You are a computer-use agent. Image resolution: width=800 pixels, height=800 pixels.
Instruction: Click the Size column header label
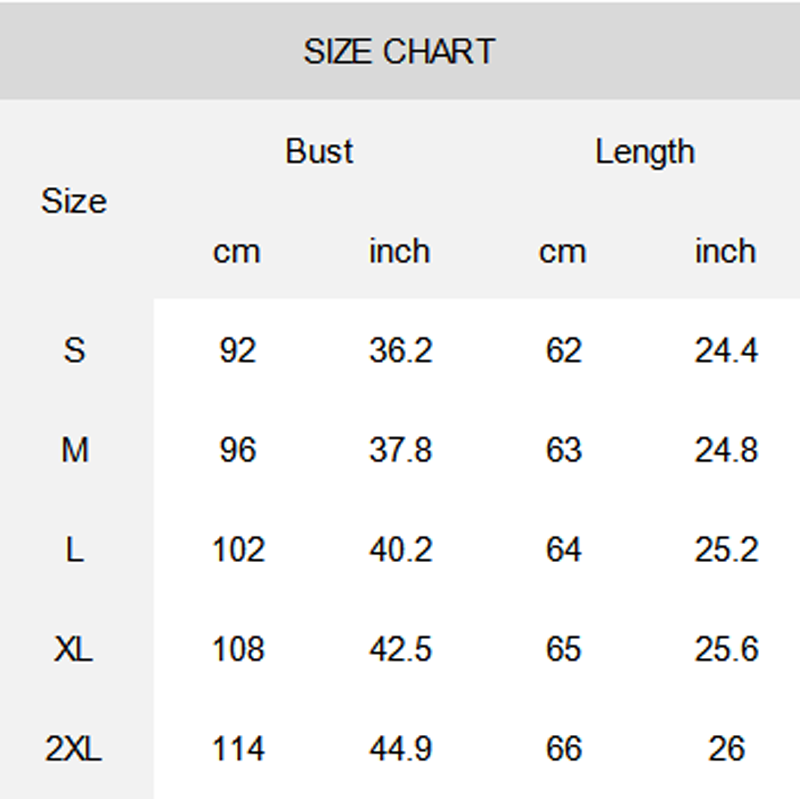point(74,202)
